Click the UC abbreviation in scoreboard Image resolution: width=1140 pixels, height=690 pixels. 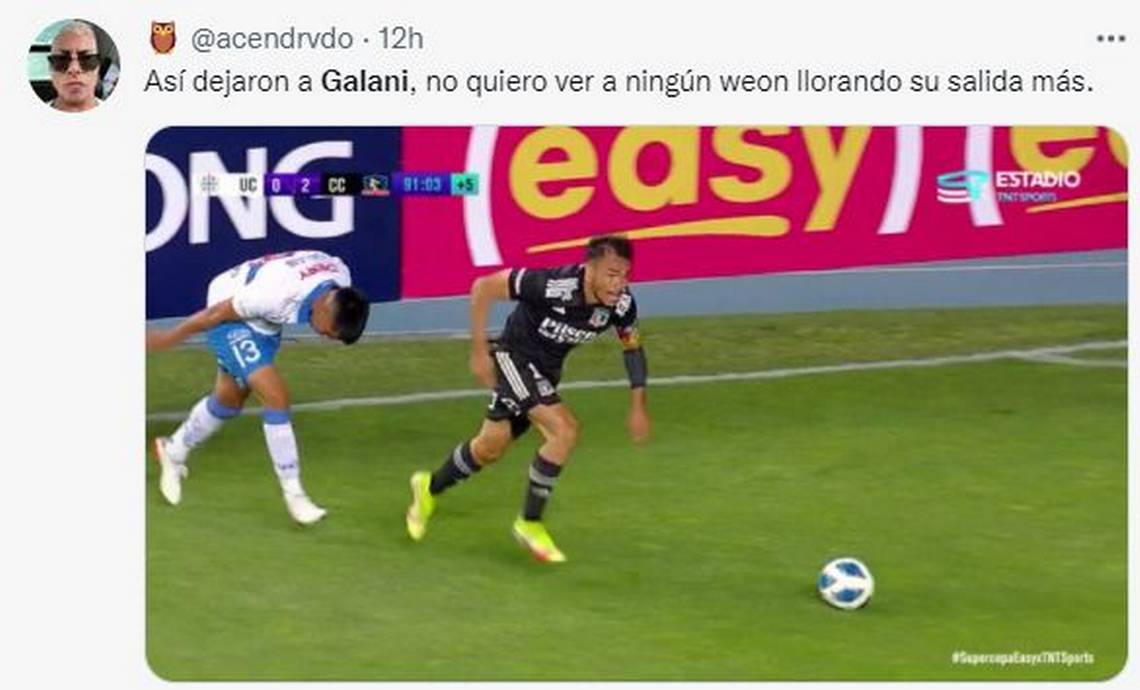point(248,185)
